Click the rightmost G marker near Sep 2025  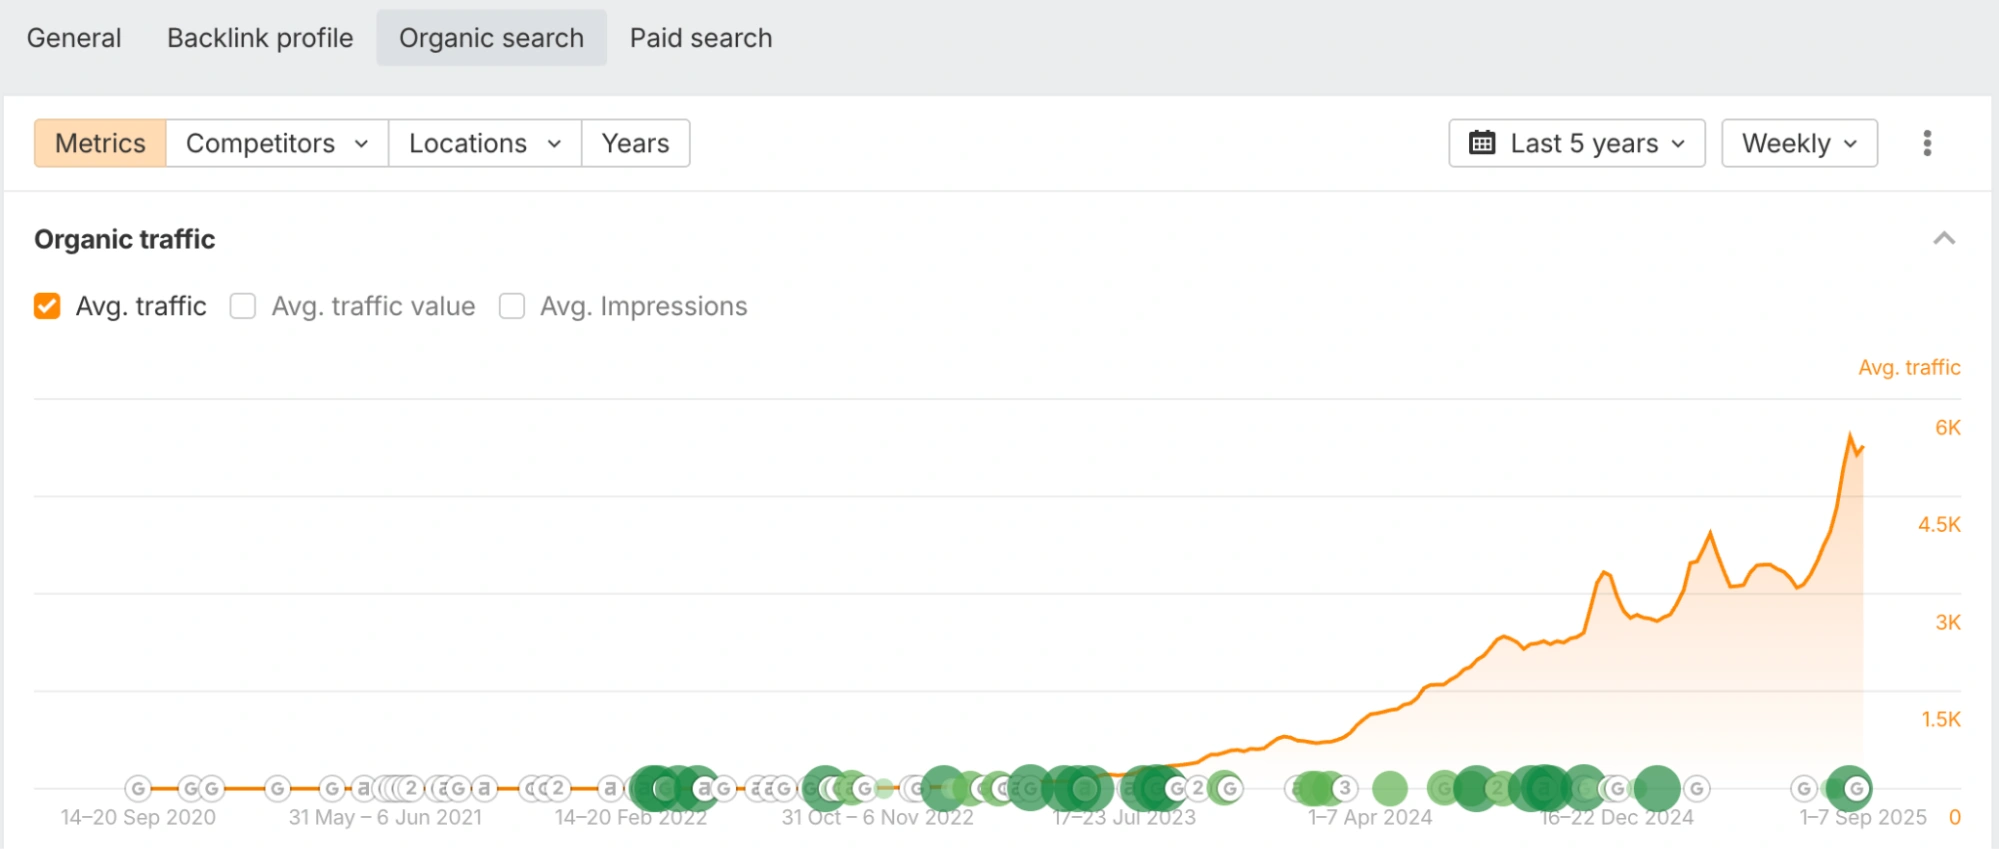tap(1856, 788)
